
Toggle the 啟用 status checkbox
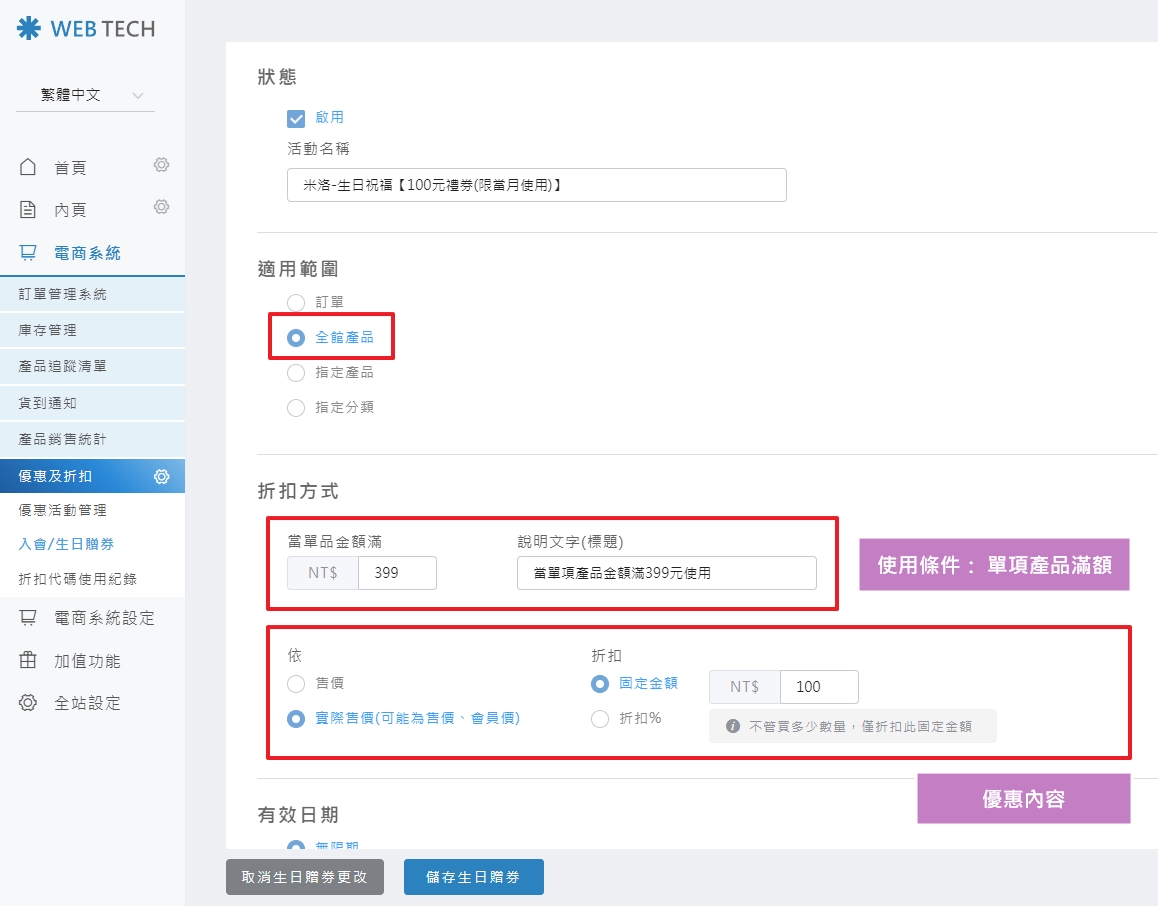pos(296,118)
